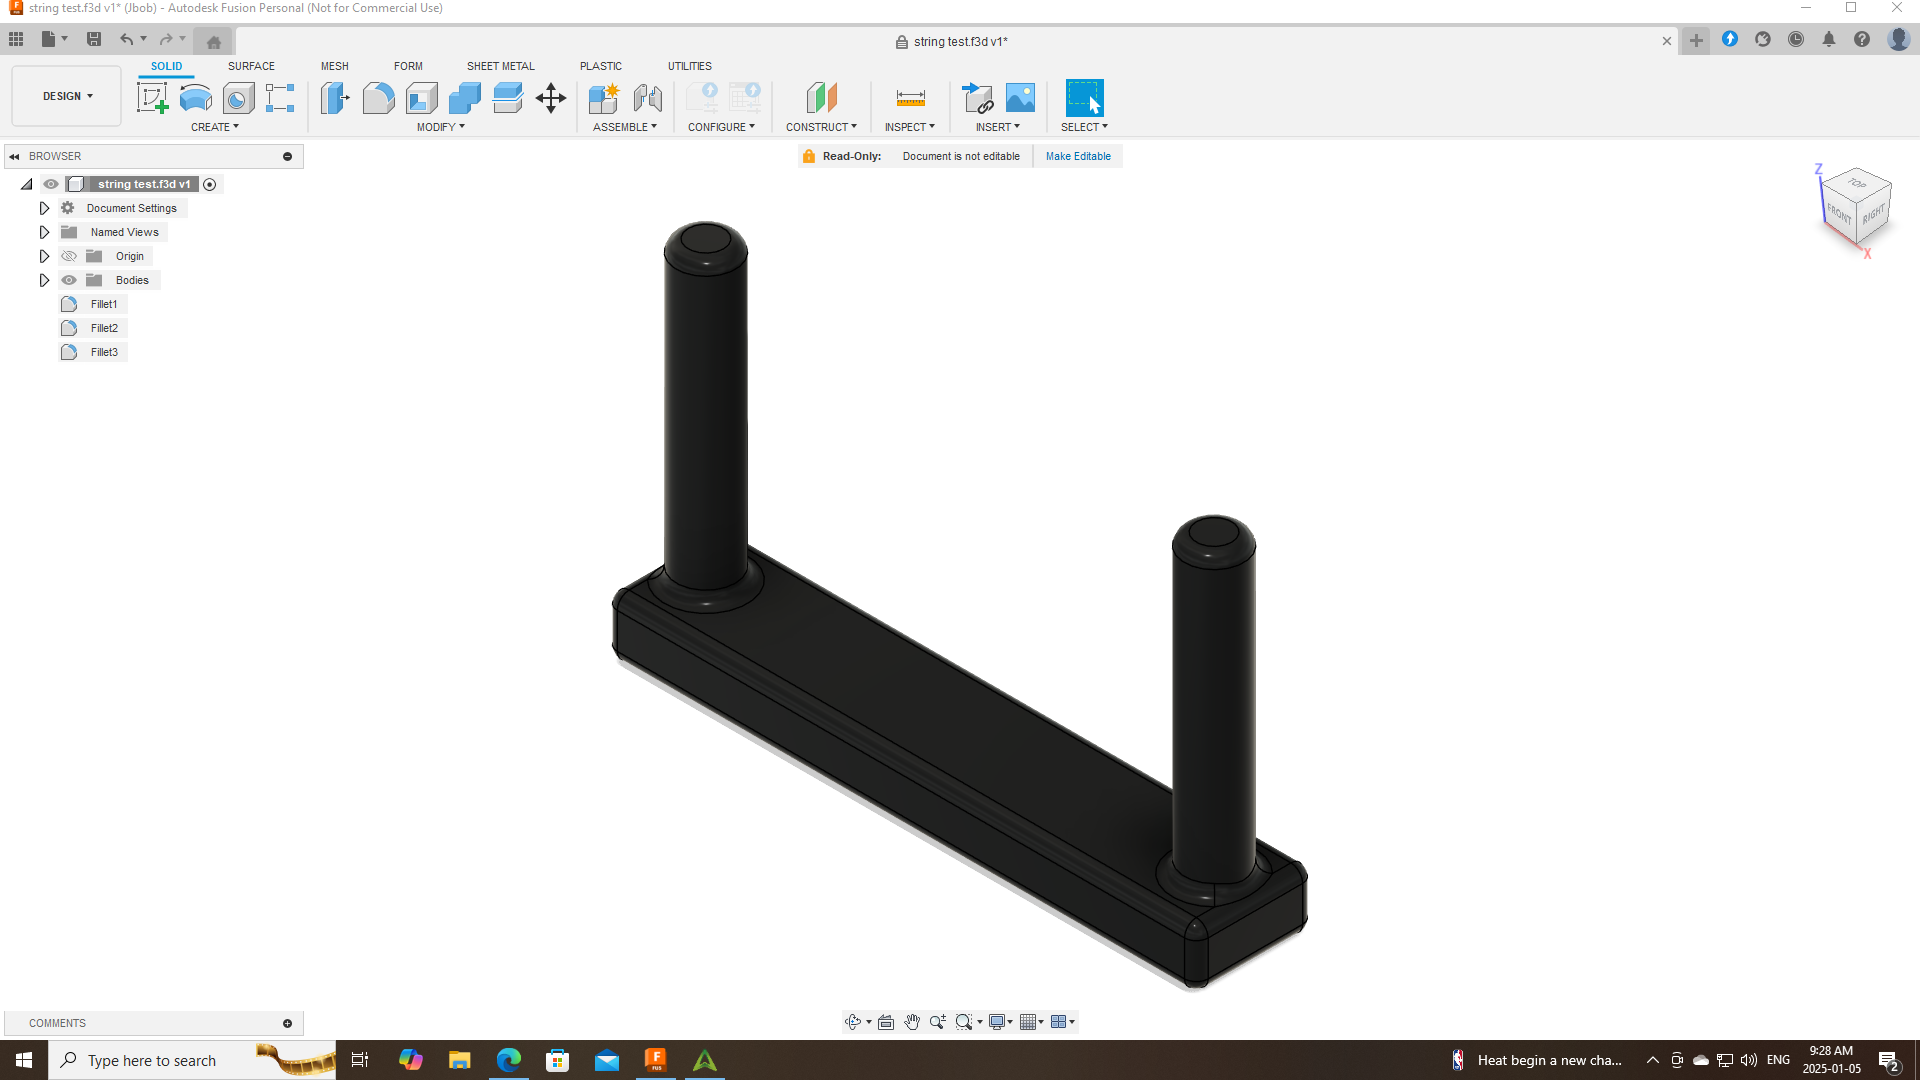Show the hidden Origin folder
This screenshot has width=1920, height=1080.
pos(69,256)
